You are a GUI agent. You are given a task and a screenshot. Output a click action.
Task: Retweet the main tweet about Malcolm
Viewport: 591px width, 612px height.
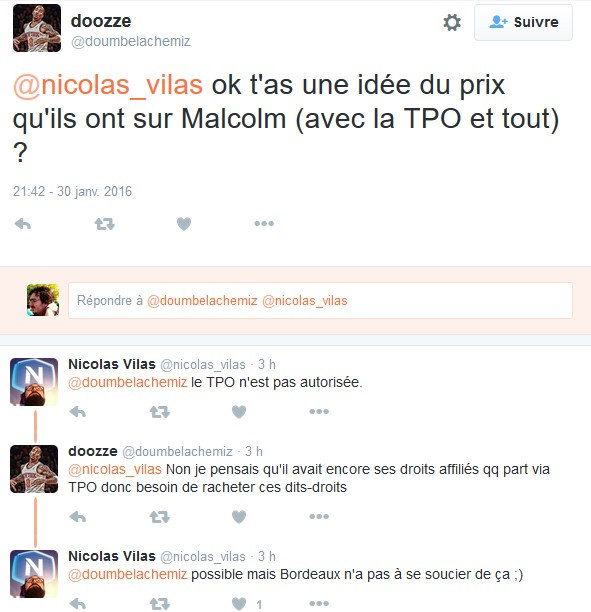click(x=105, y=224)
